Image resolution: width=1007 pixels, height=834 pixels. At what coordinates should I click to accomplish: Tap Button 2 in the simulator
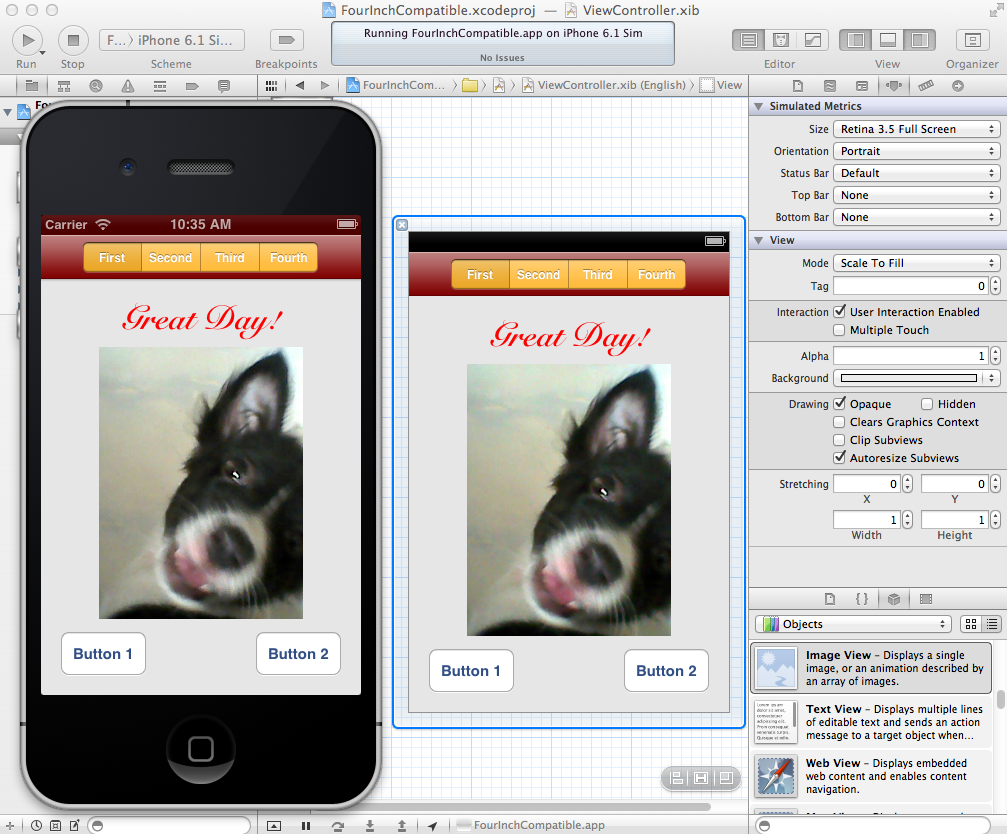click(298, 654)
